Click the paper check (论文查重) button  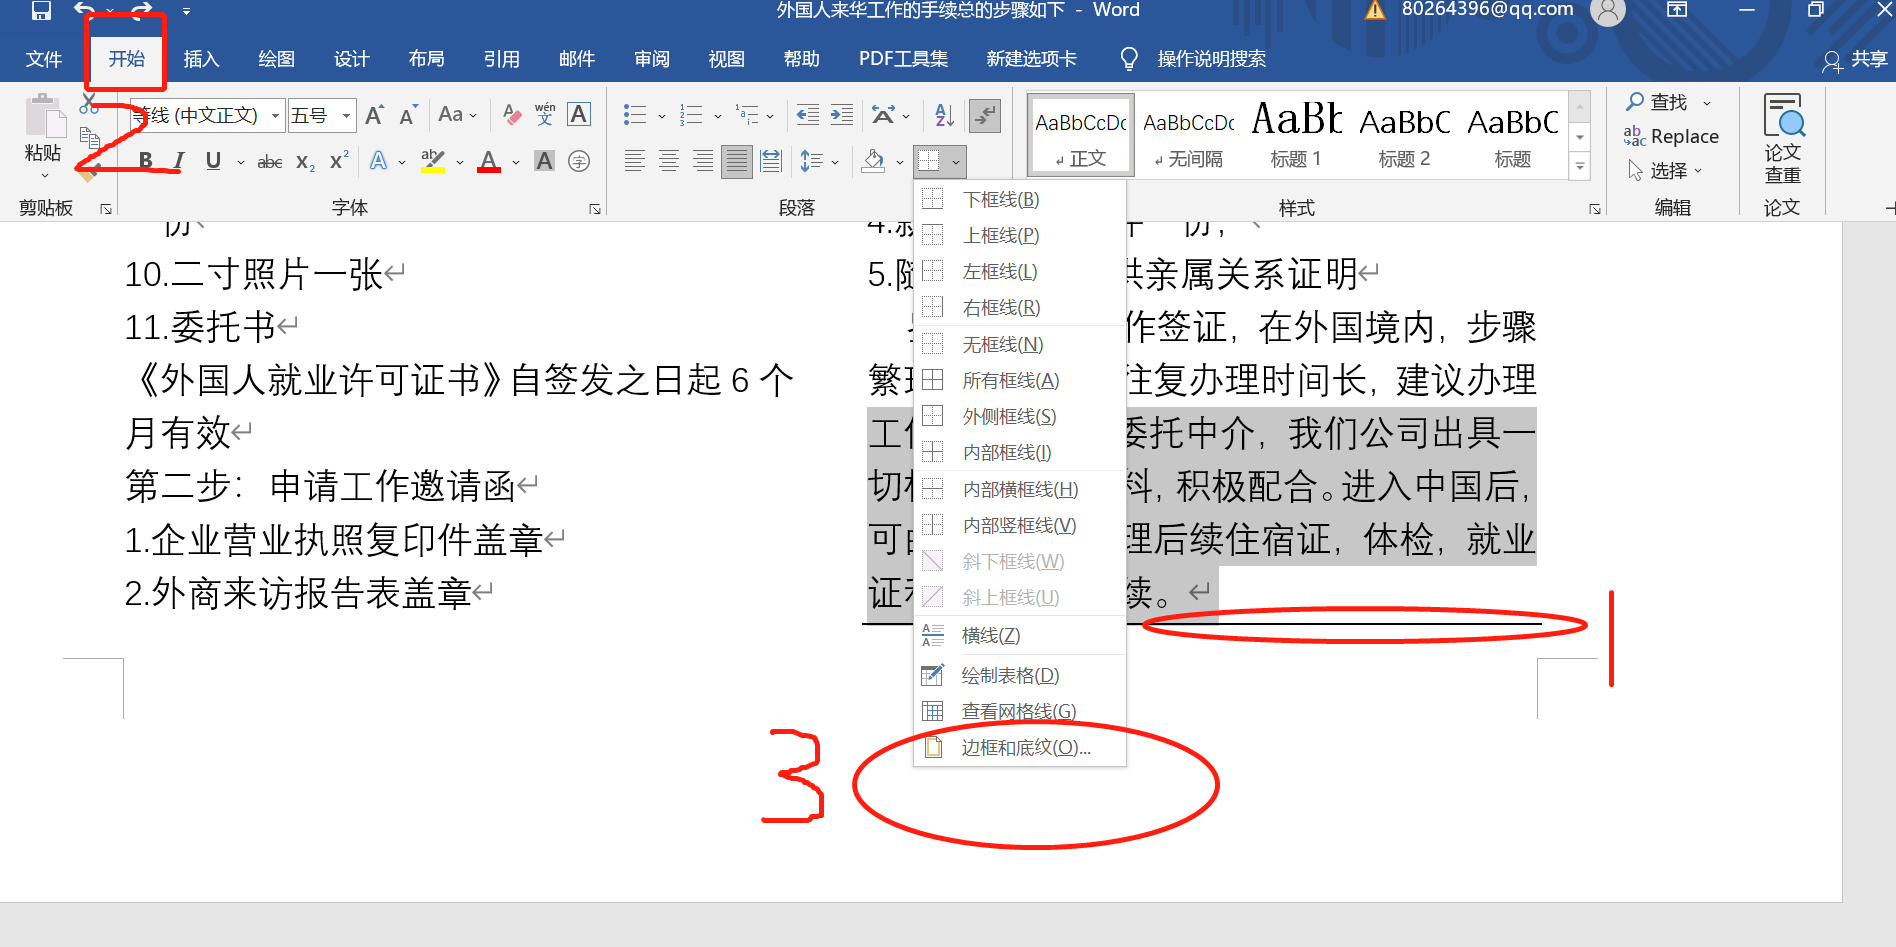pyautogui.click(x=1783, y=139)
